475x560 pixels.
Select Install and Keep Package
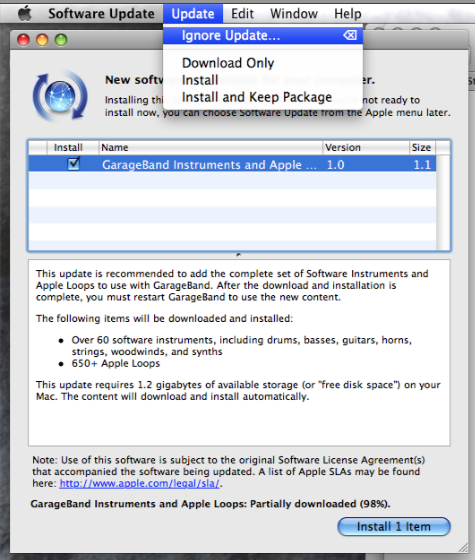tap(263, 97)
